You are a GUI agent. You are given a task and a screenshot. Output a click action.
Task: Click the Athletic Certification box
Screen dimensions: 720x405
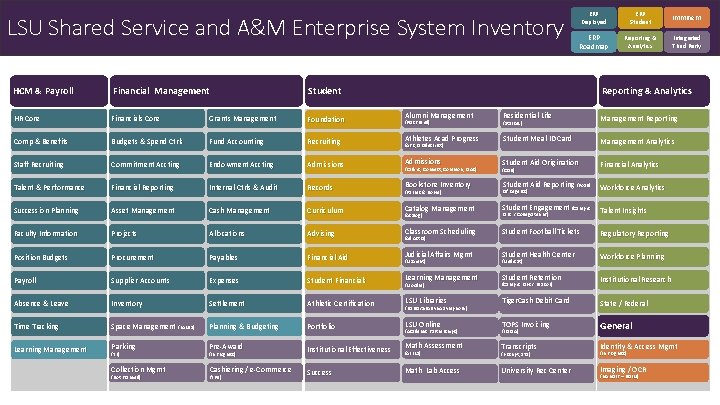(353, 304)
